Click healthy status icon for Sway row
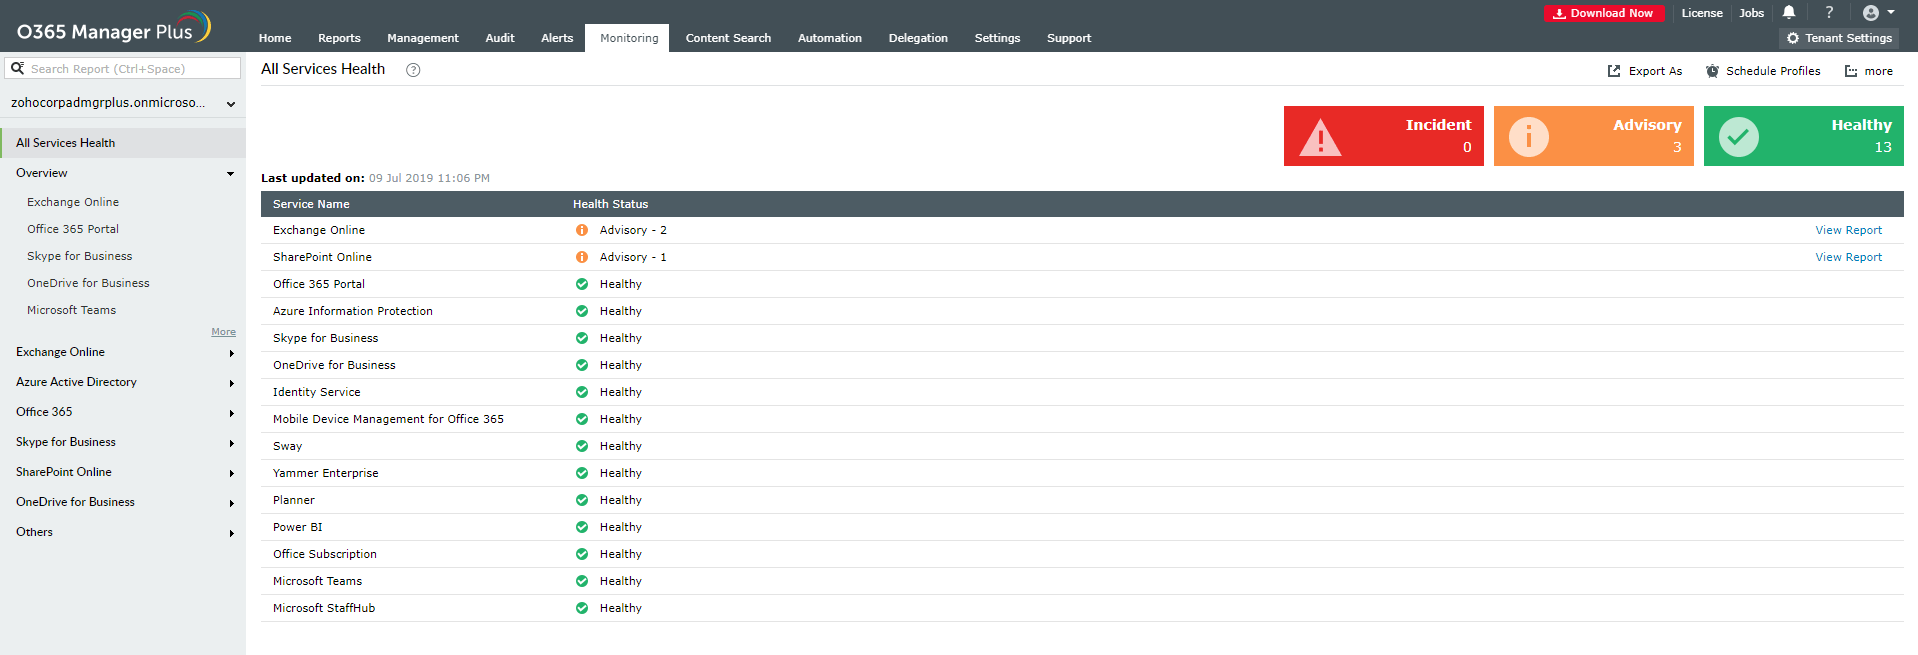The image size is (1918, 655). [582, 446]
